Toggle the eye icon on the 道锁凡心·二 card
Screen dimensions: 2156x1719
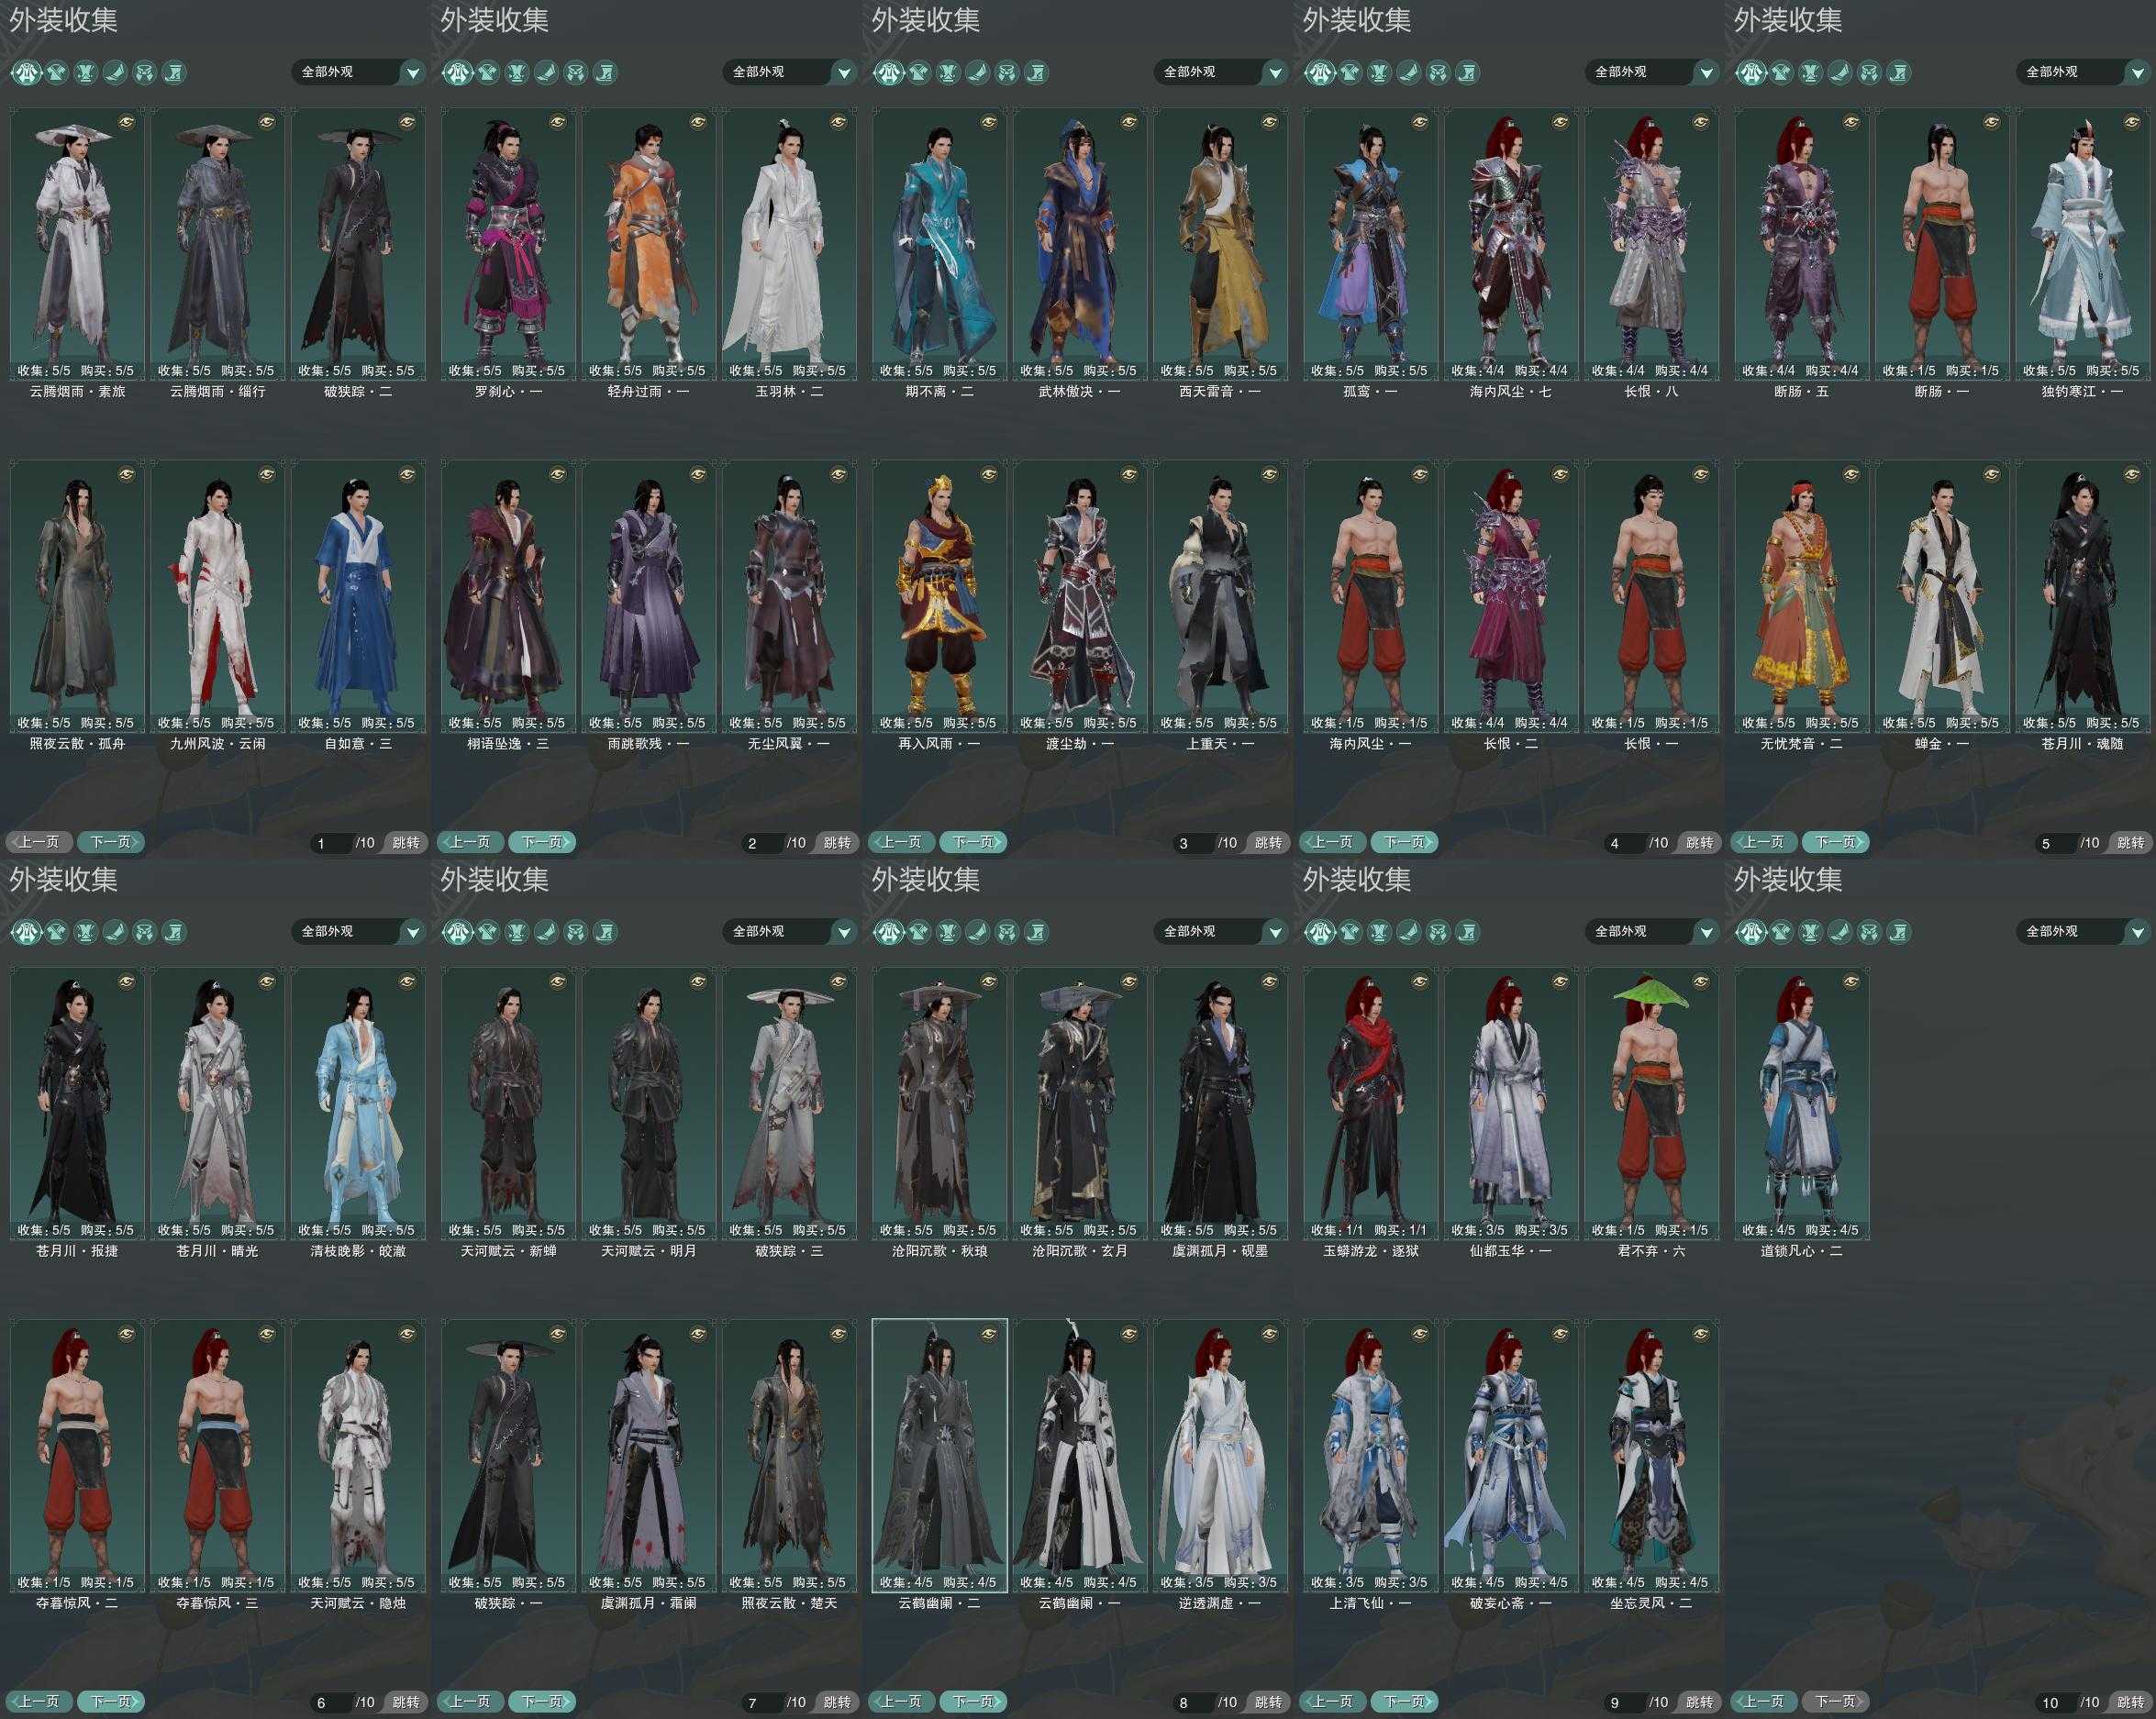point(1851,982)
